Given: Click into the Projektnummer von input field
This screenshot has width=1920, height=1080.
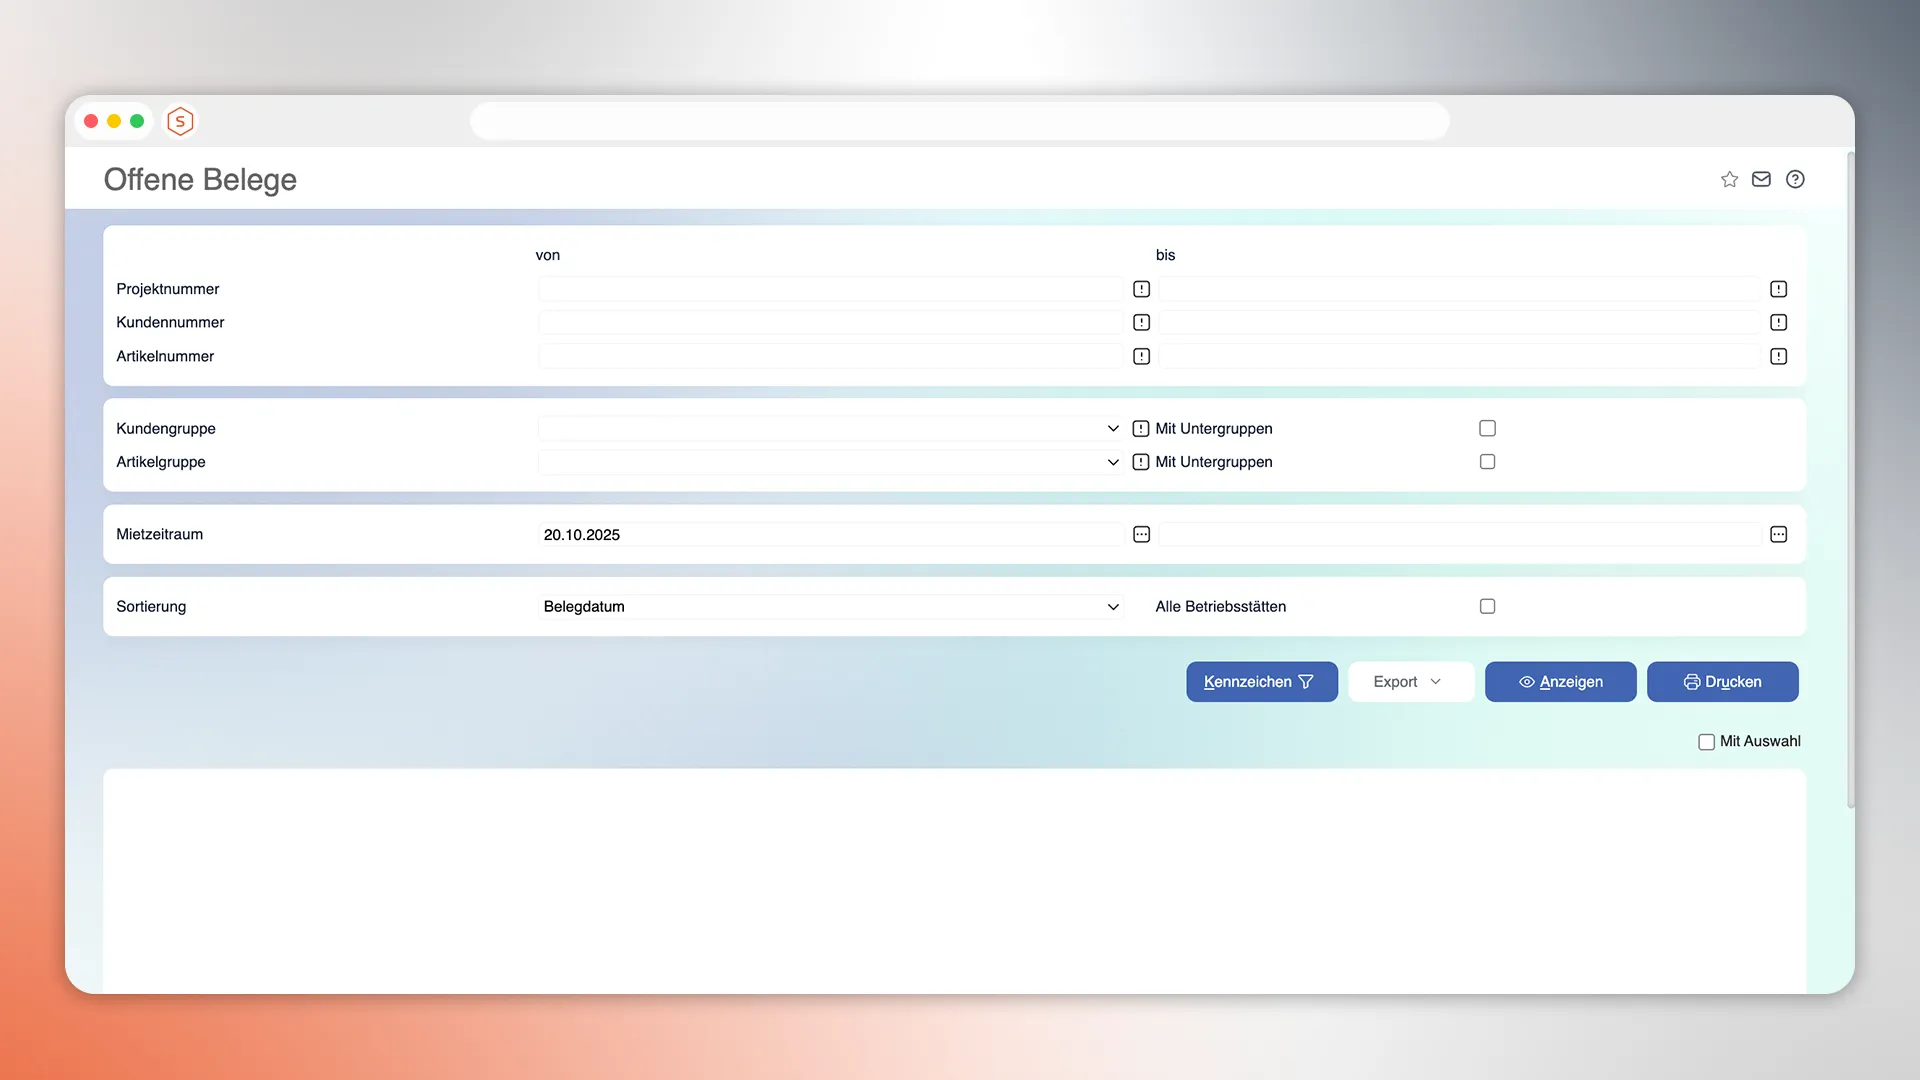Looking at the screenshot, I should (x=829, y=289).
